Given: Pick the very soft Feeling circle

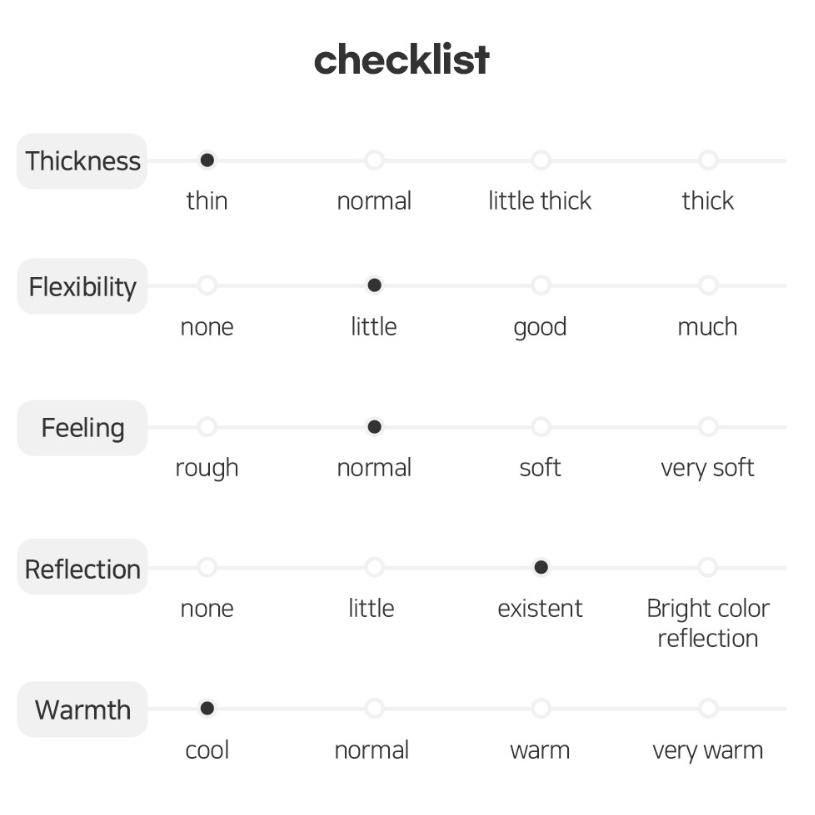Looking at the screenshot, I should click(x=708, y=427).
